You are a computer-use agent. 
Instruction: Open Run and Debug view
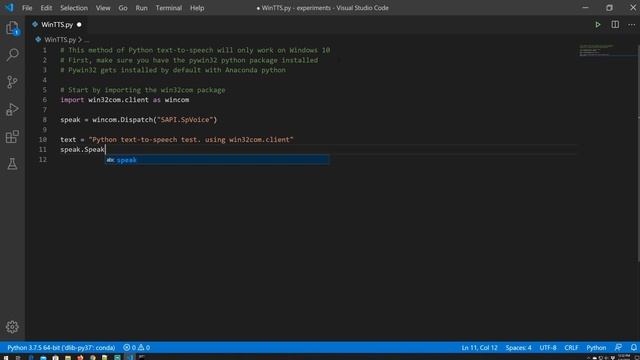tap(12, 109)
